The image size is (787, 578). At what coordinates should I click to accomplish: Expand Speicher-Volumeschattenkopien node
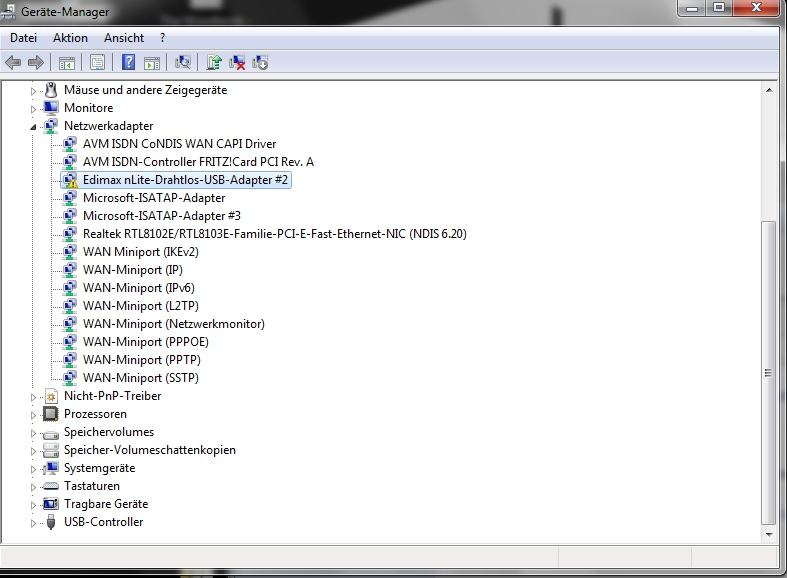[x=33, y=452]
